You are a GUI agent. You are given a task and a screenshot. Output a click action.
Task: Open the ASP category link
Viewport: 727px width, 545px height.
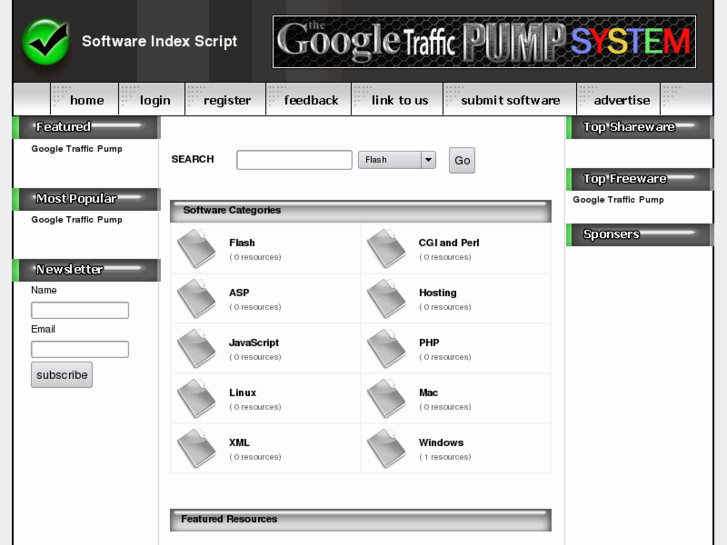(x=239, y=293)
